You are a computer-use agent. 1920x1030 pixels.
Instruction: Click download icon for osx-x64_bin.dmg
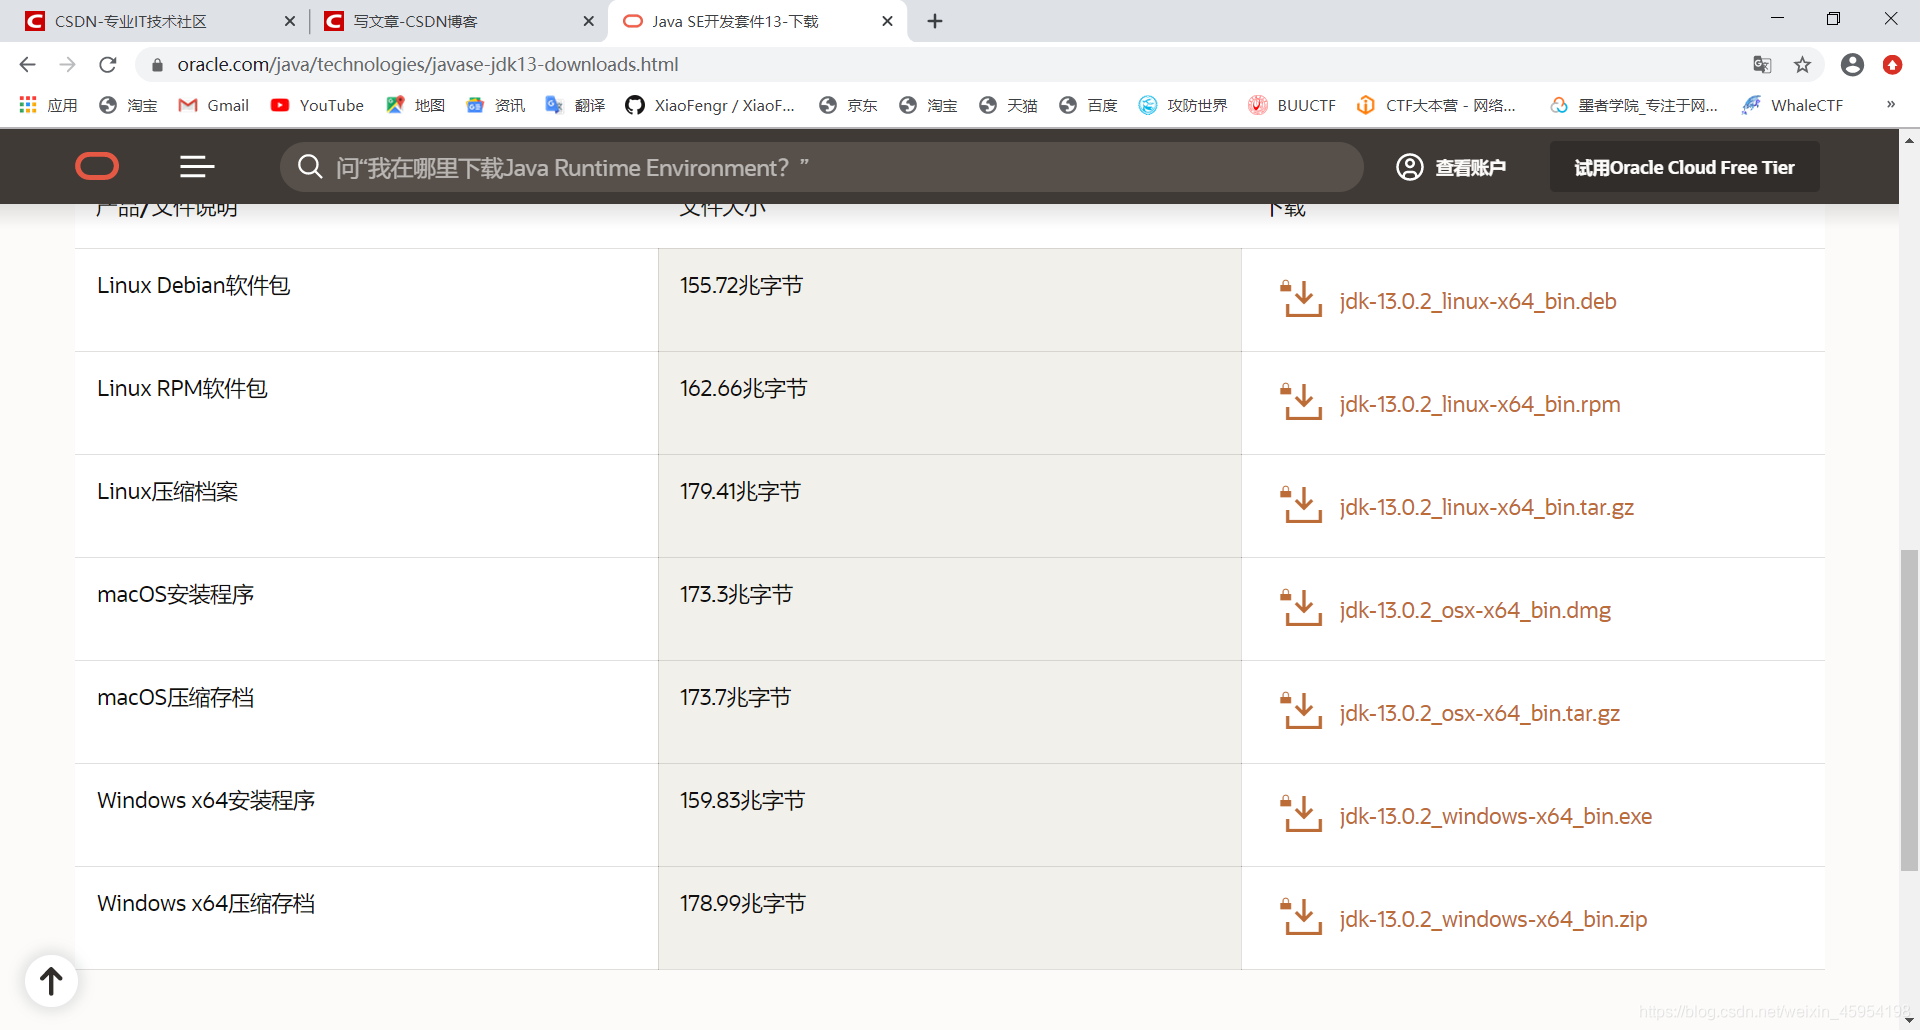tap(1302, 608)
